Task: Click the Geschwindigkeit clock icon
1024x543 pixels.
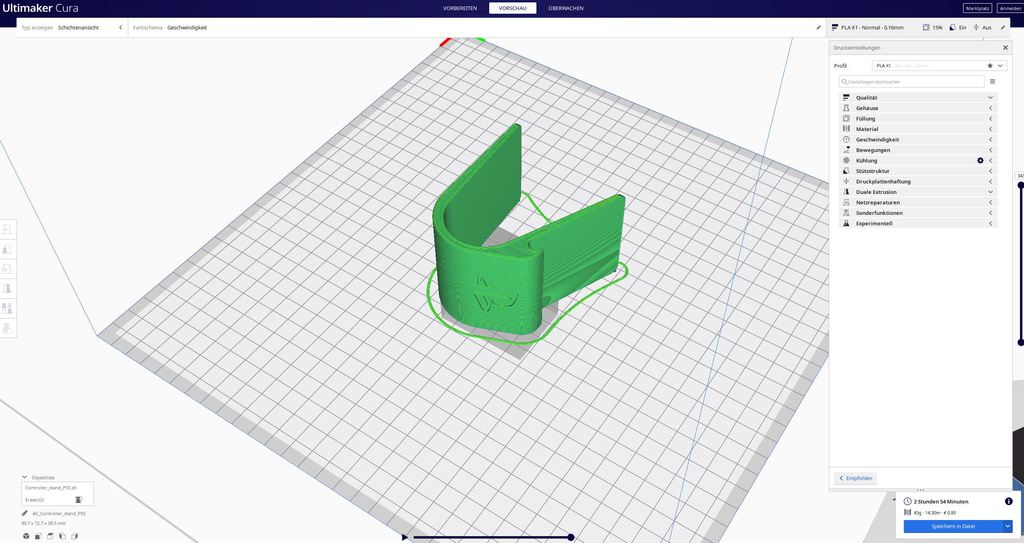Action: coord(846,139)
